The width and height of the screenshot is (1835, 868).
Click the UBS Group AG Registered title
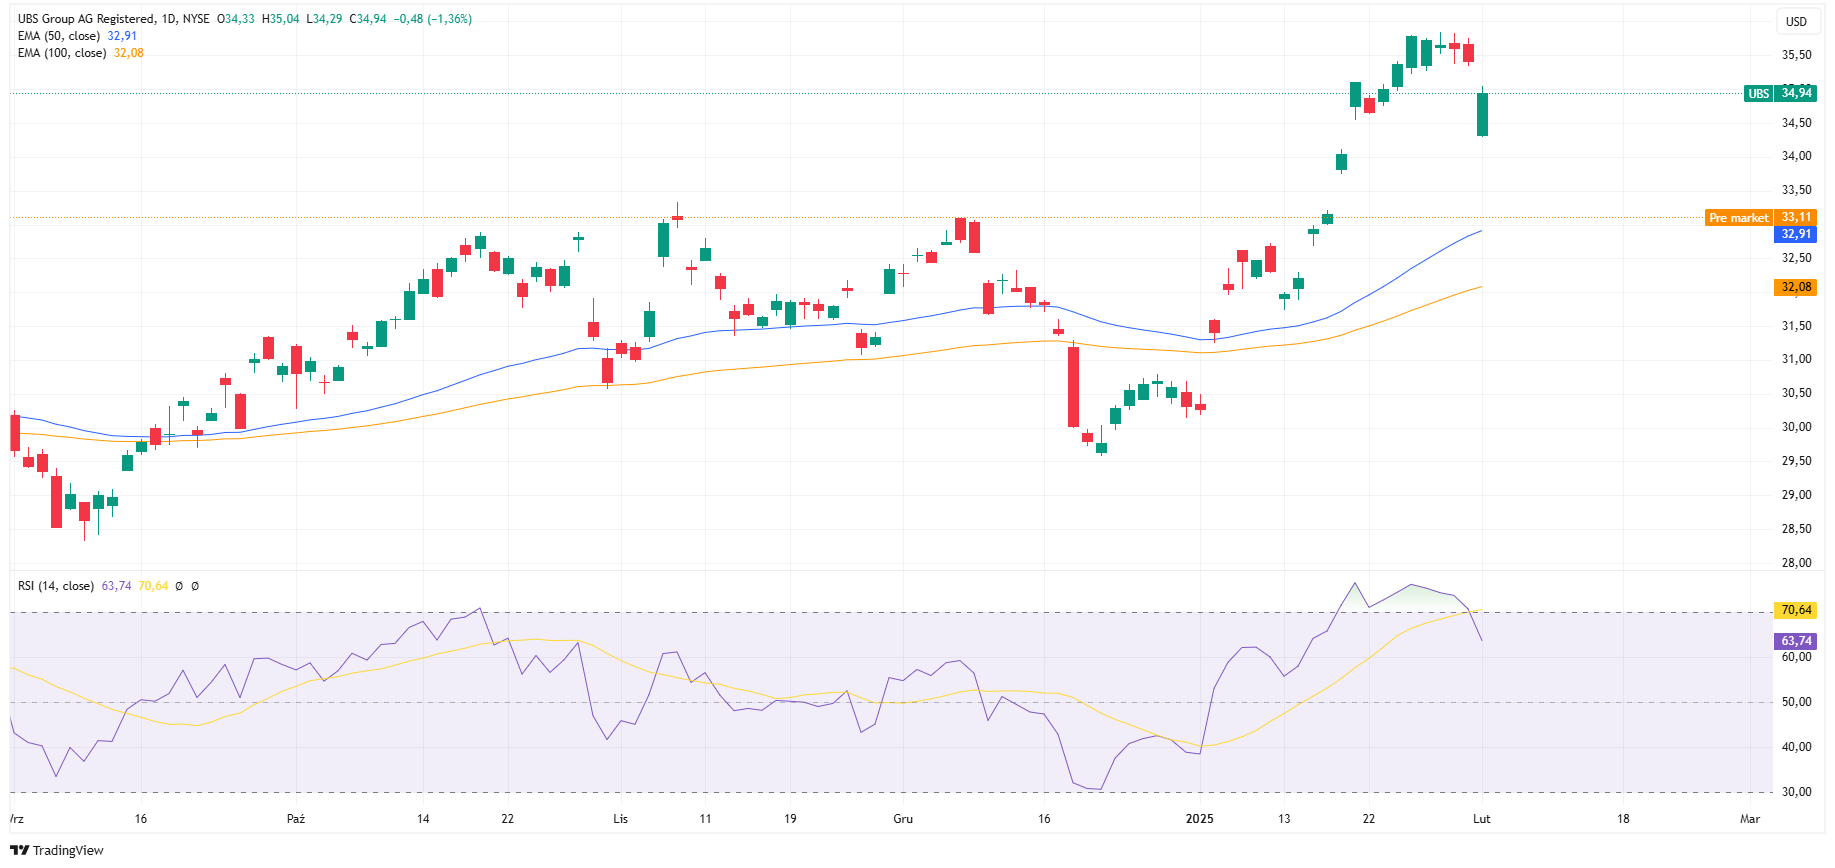pos(86,19)
